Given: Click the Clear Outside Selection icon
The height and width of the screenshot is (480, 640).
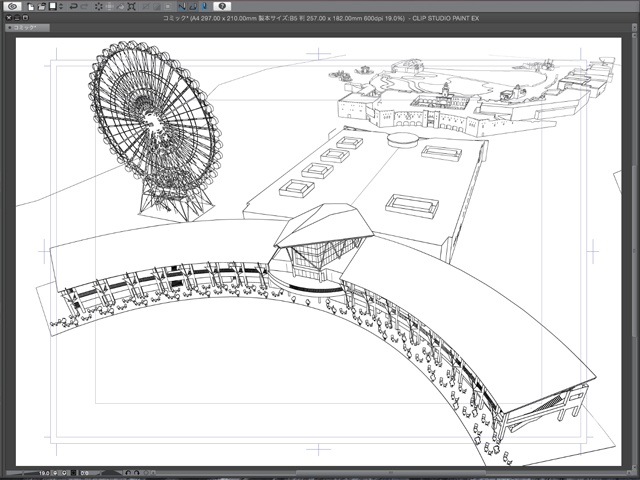Looking at the screenshot, I should click(109, 7).
